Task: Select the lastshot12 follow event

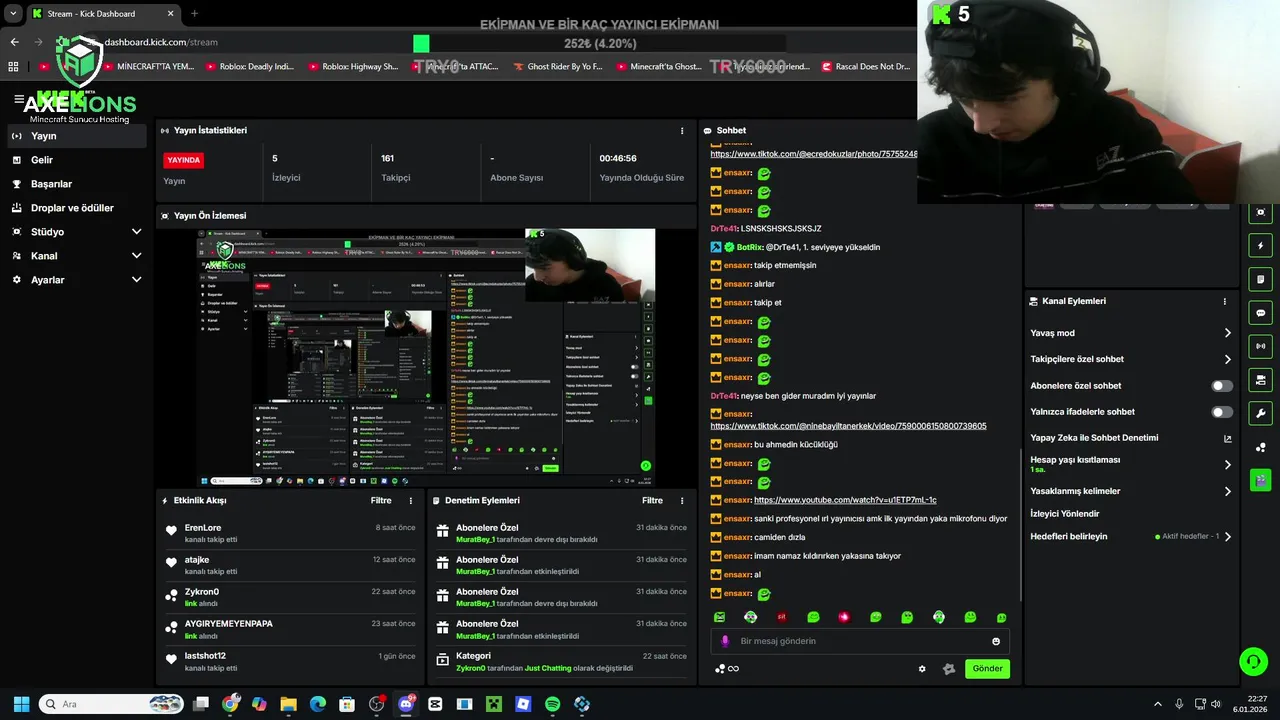Action: point(291,662)
